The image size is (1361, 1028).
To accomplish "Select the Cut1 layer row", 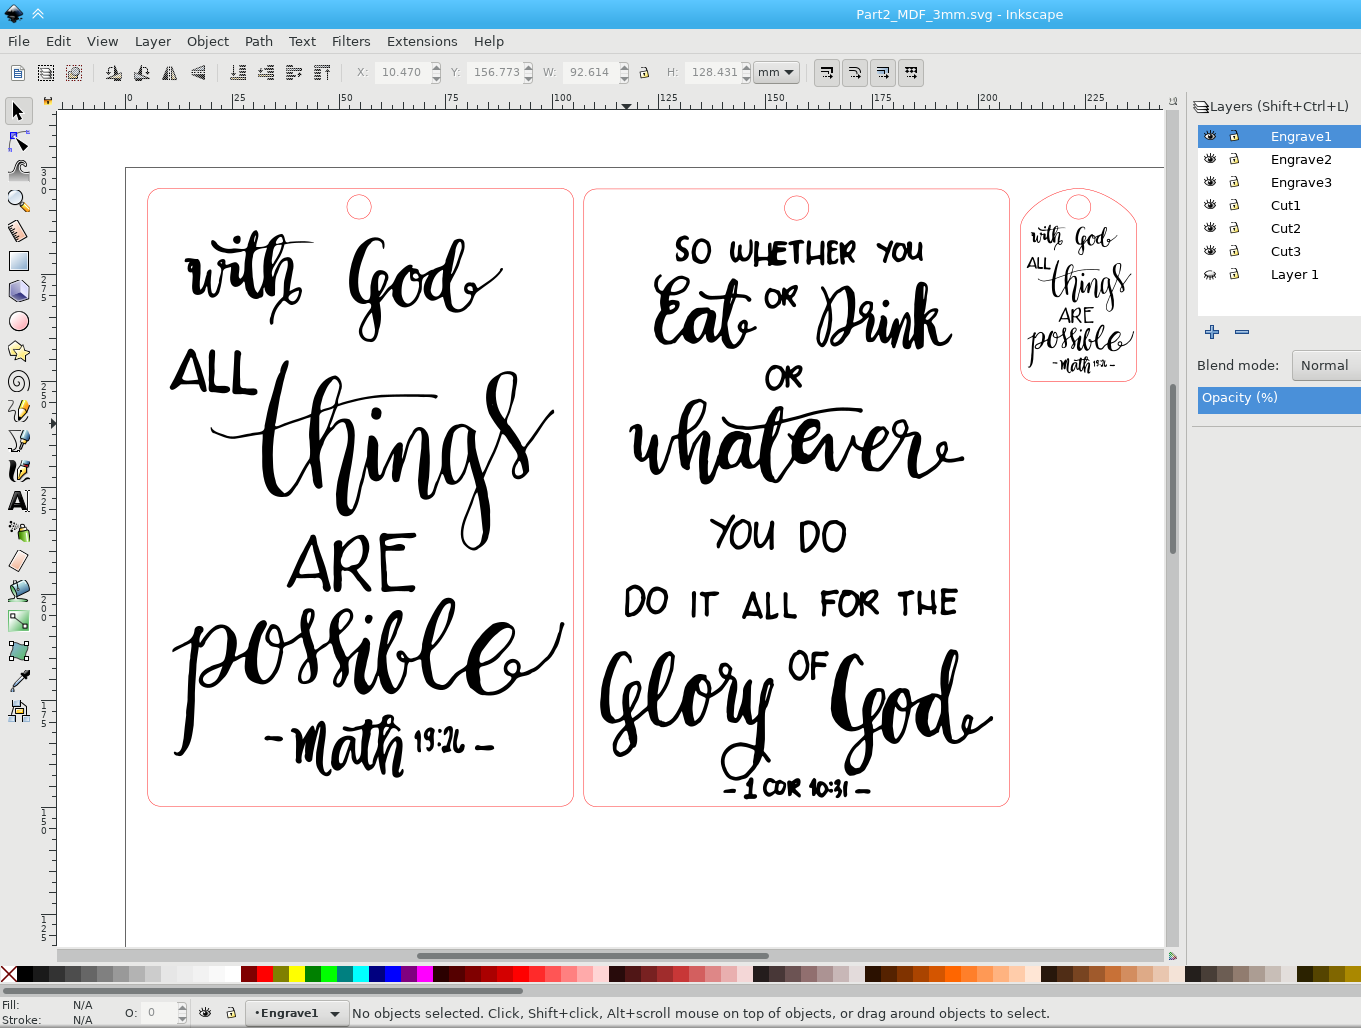I will coord(1279,205).
